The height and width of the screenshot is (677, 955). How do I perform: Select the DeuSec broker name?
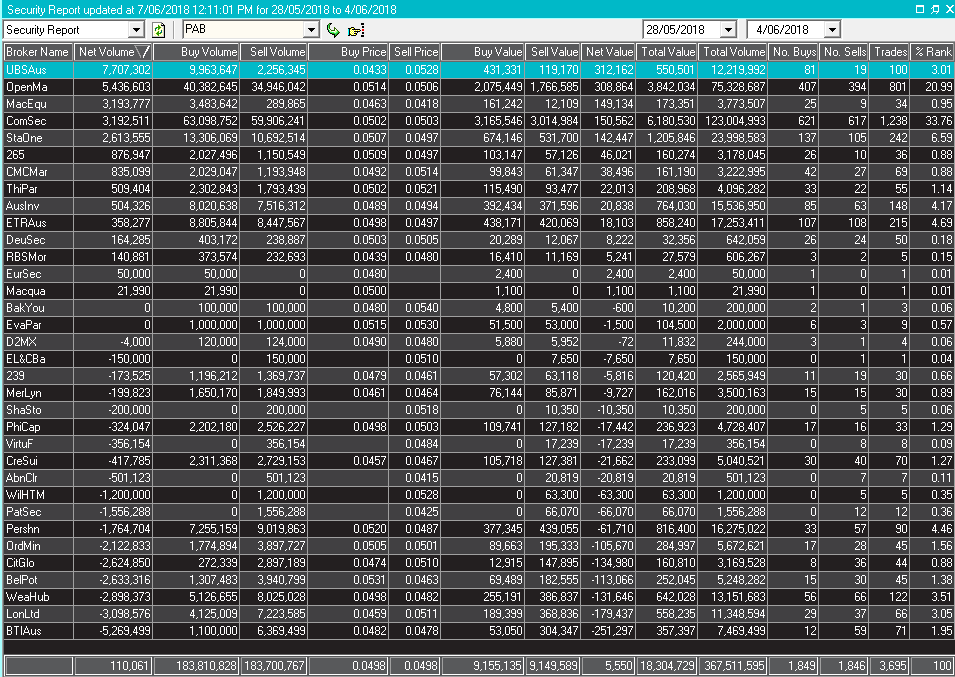click(26, 240)
